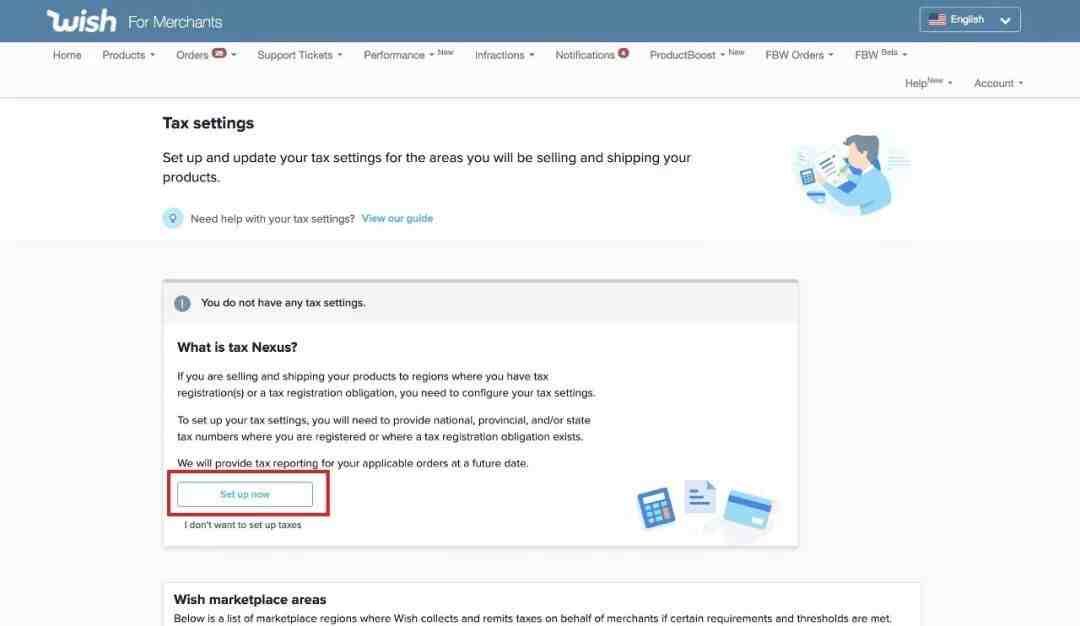1080x626 pixels.
Task: Click the Wish marketplace areas heading
Action: [x=250, y=600]
